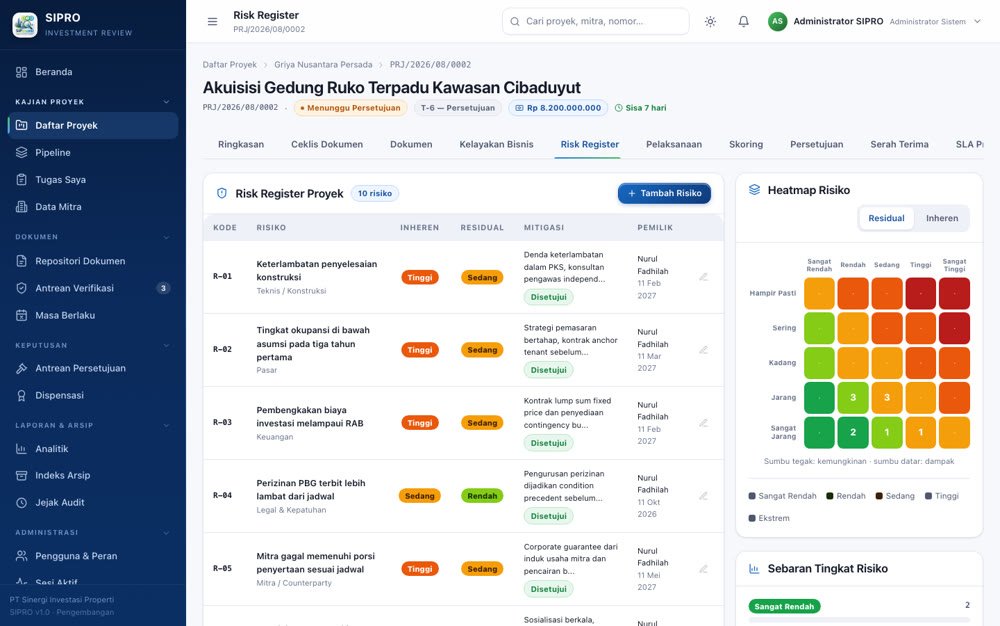Screen dimensions: 1000x626
Task: Collapse the Dokumen sidebar section
Action: click(x=166, y=237)
